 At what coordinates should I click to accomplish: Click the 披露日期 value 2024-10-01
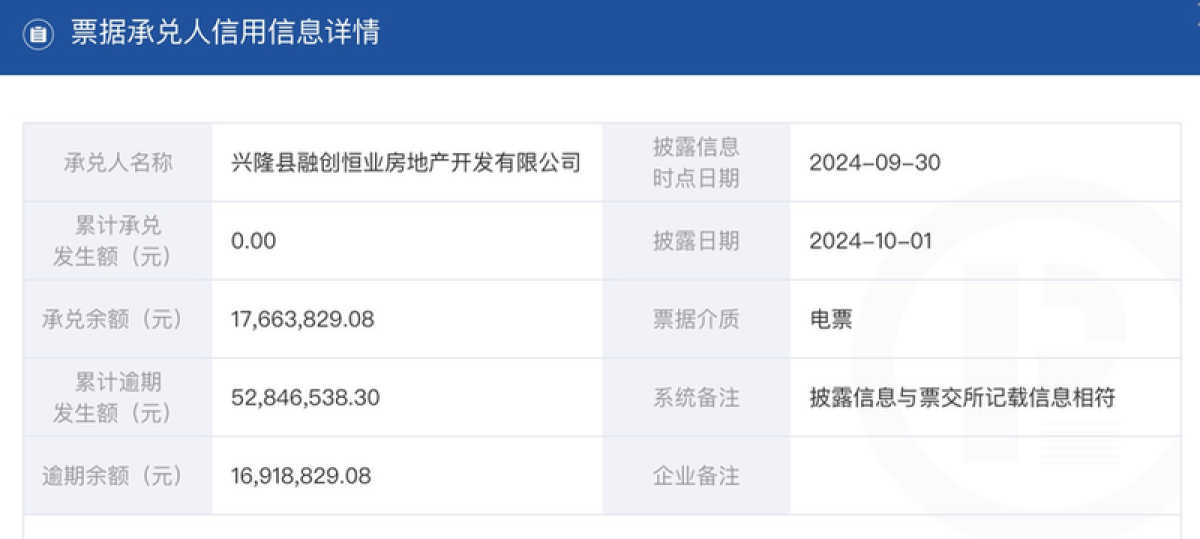tap(874, 240)
